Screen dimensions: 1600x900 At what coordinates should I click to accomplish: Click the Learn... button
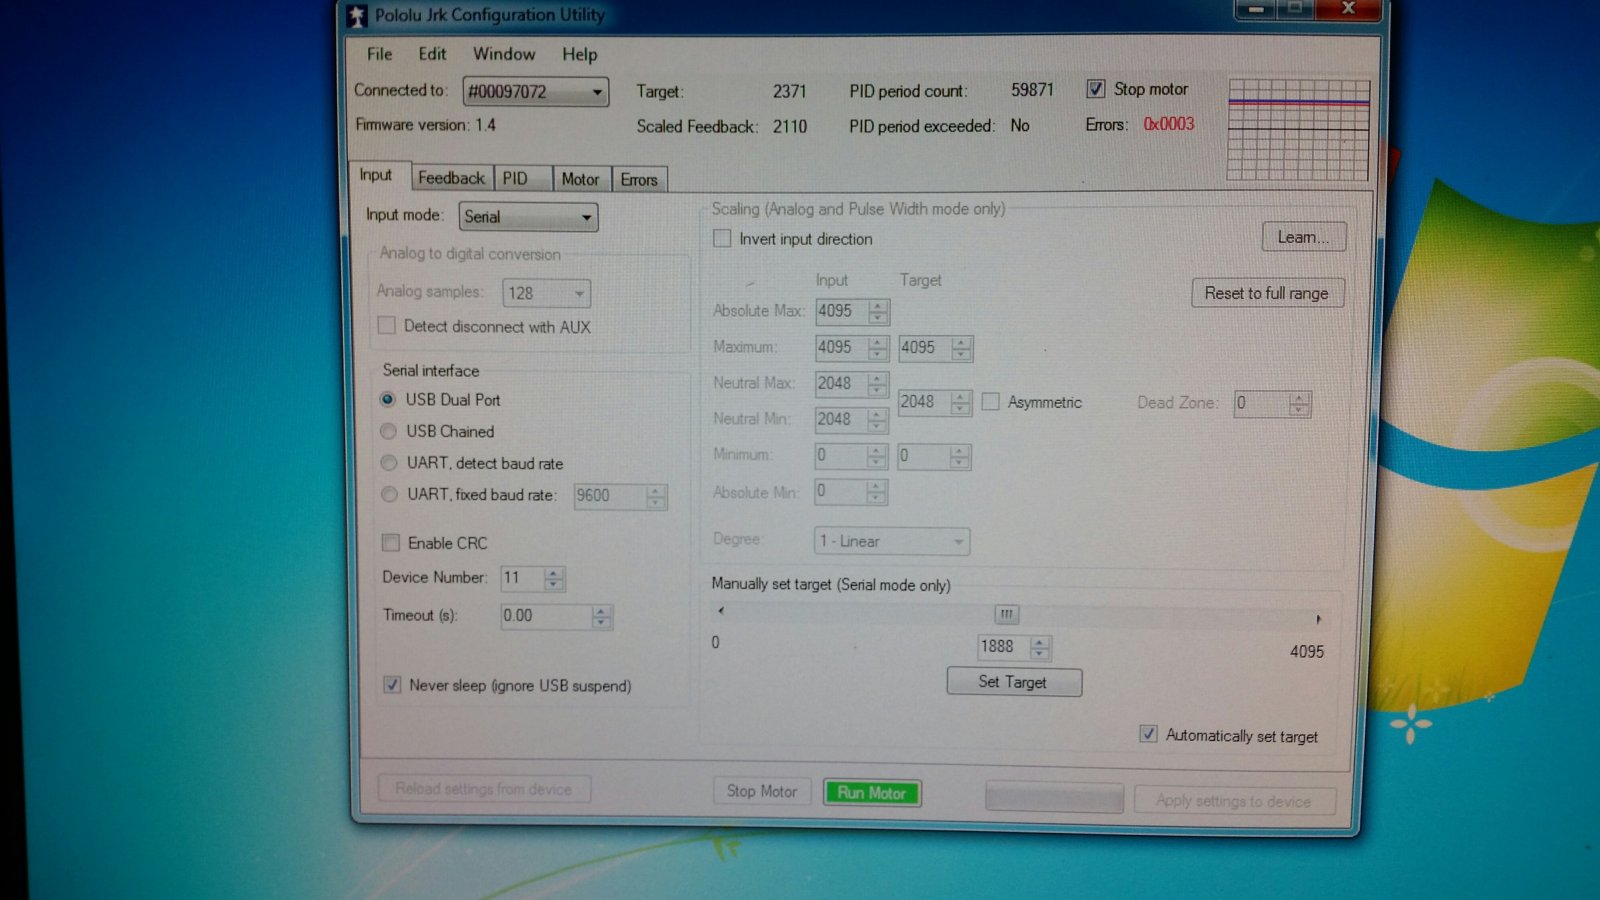click(1304, 237)
